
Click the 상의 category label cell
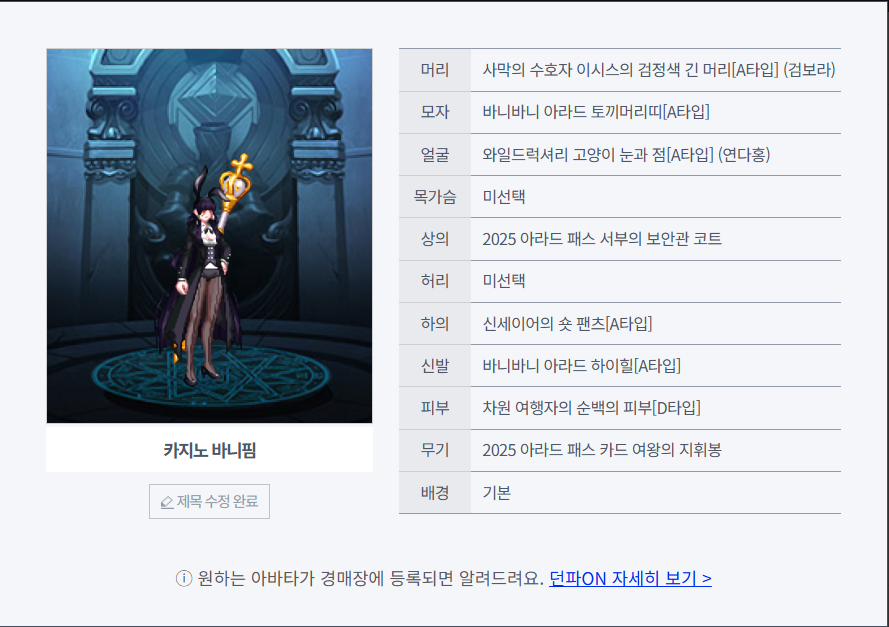[x=435, y=239]
